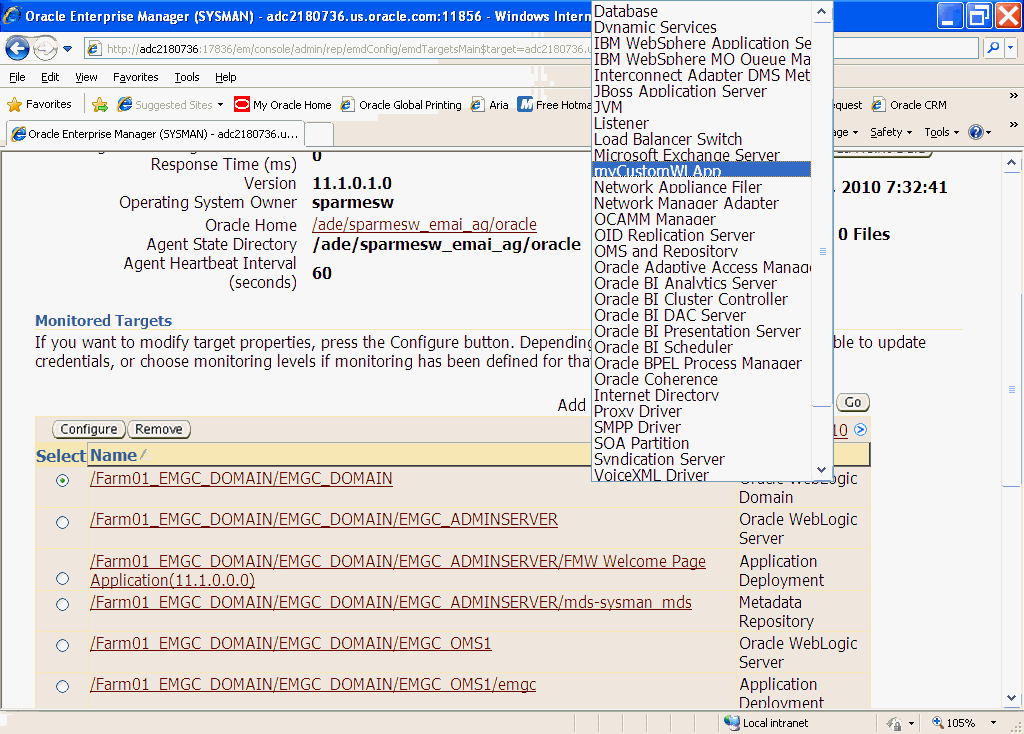Click the next page arrow icon
Image resolution: width=1024 pixels, height=734 pixels.
[x=861, y=430]
